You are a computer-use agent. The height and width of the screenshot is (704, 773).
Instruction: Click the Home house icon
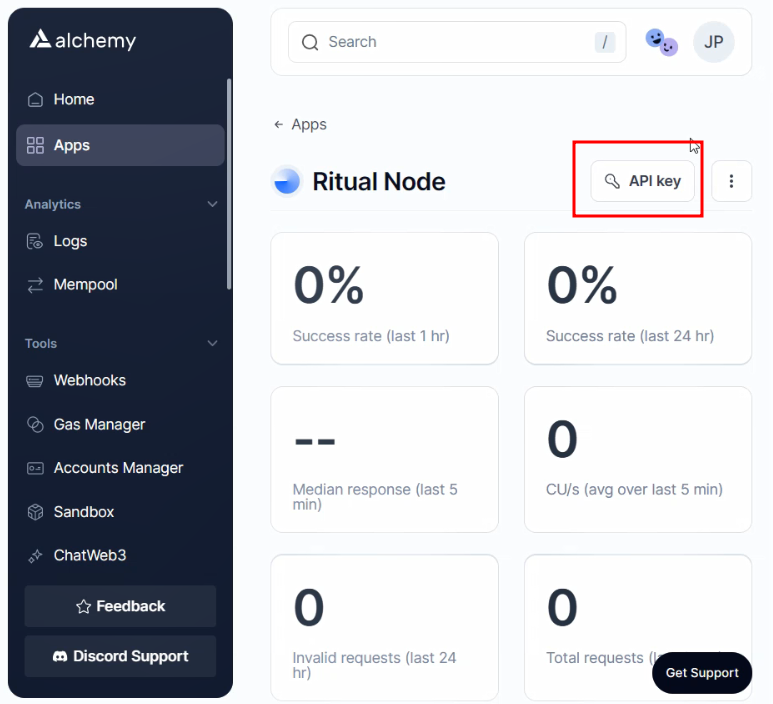[35, 100]
